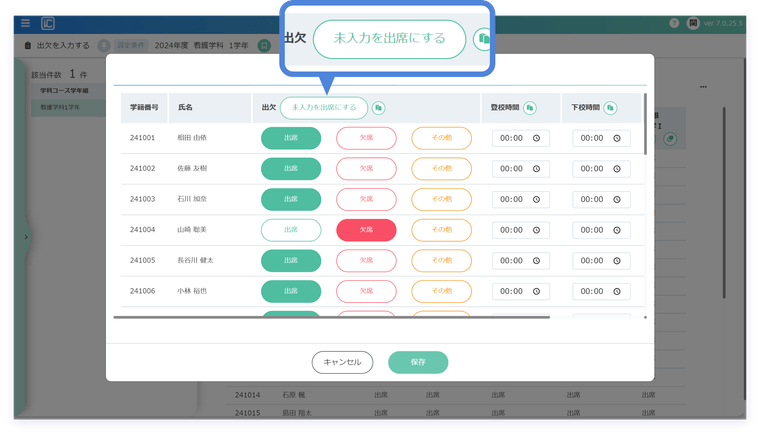Click 241015 row in background table
760x436 pixels.
(x=456, y=413)
